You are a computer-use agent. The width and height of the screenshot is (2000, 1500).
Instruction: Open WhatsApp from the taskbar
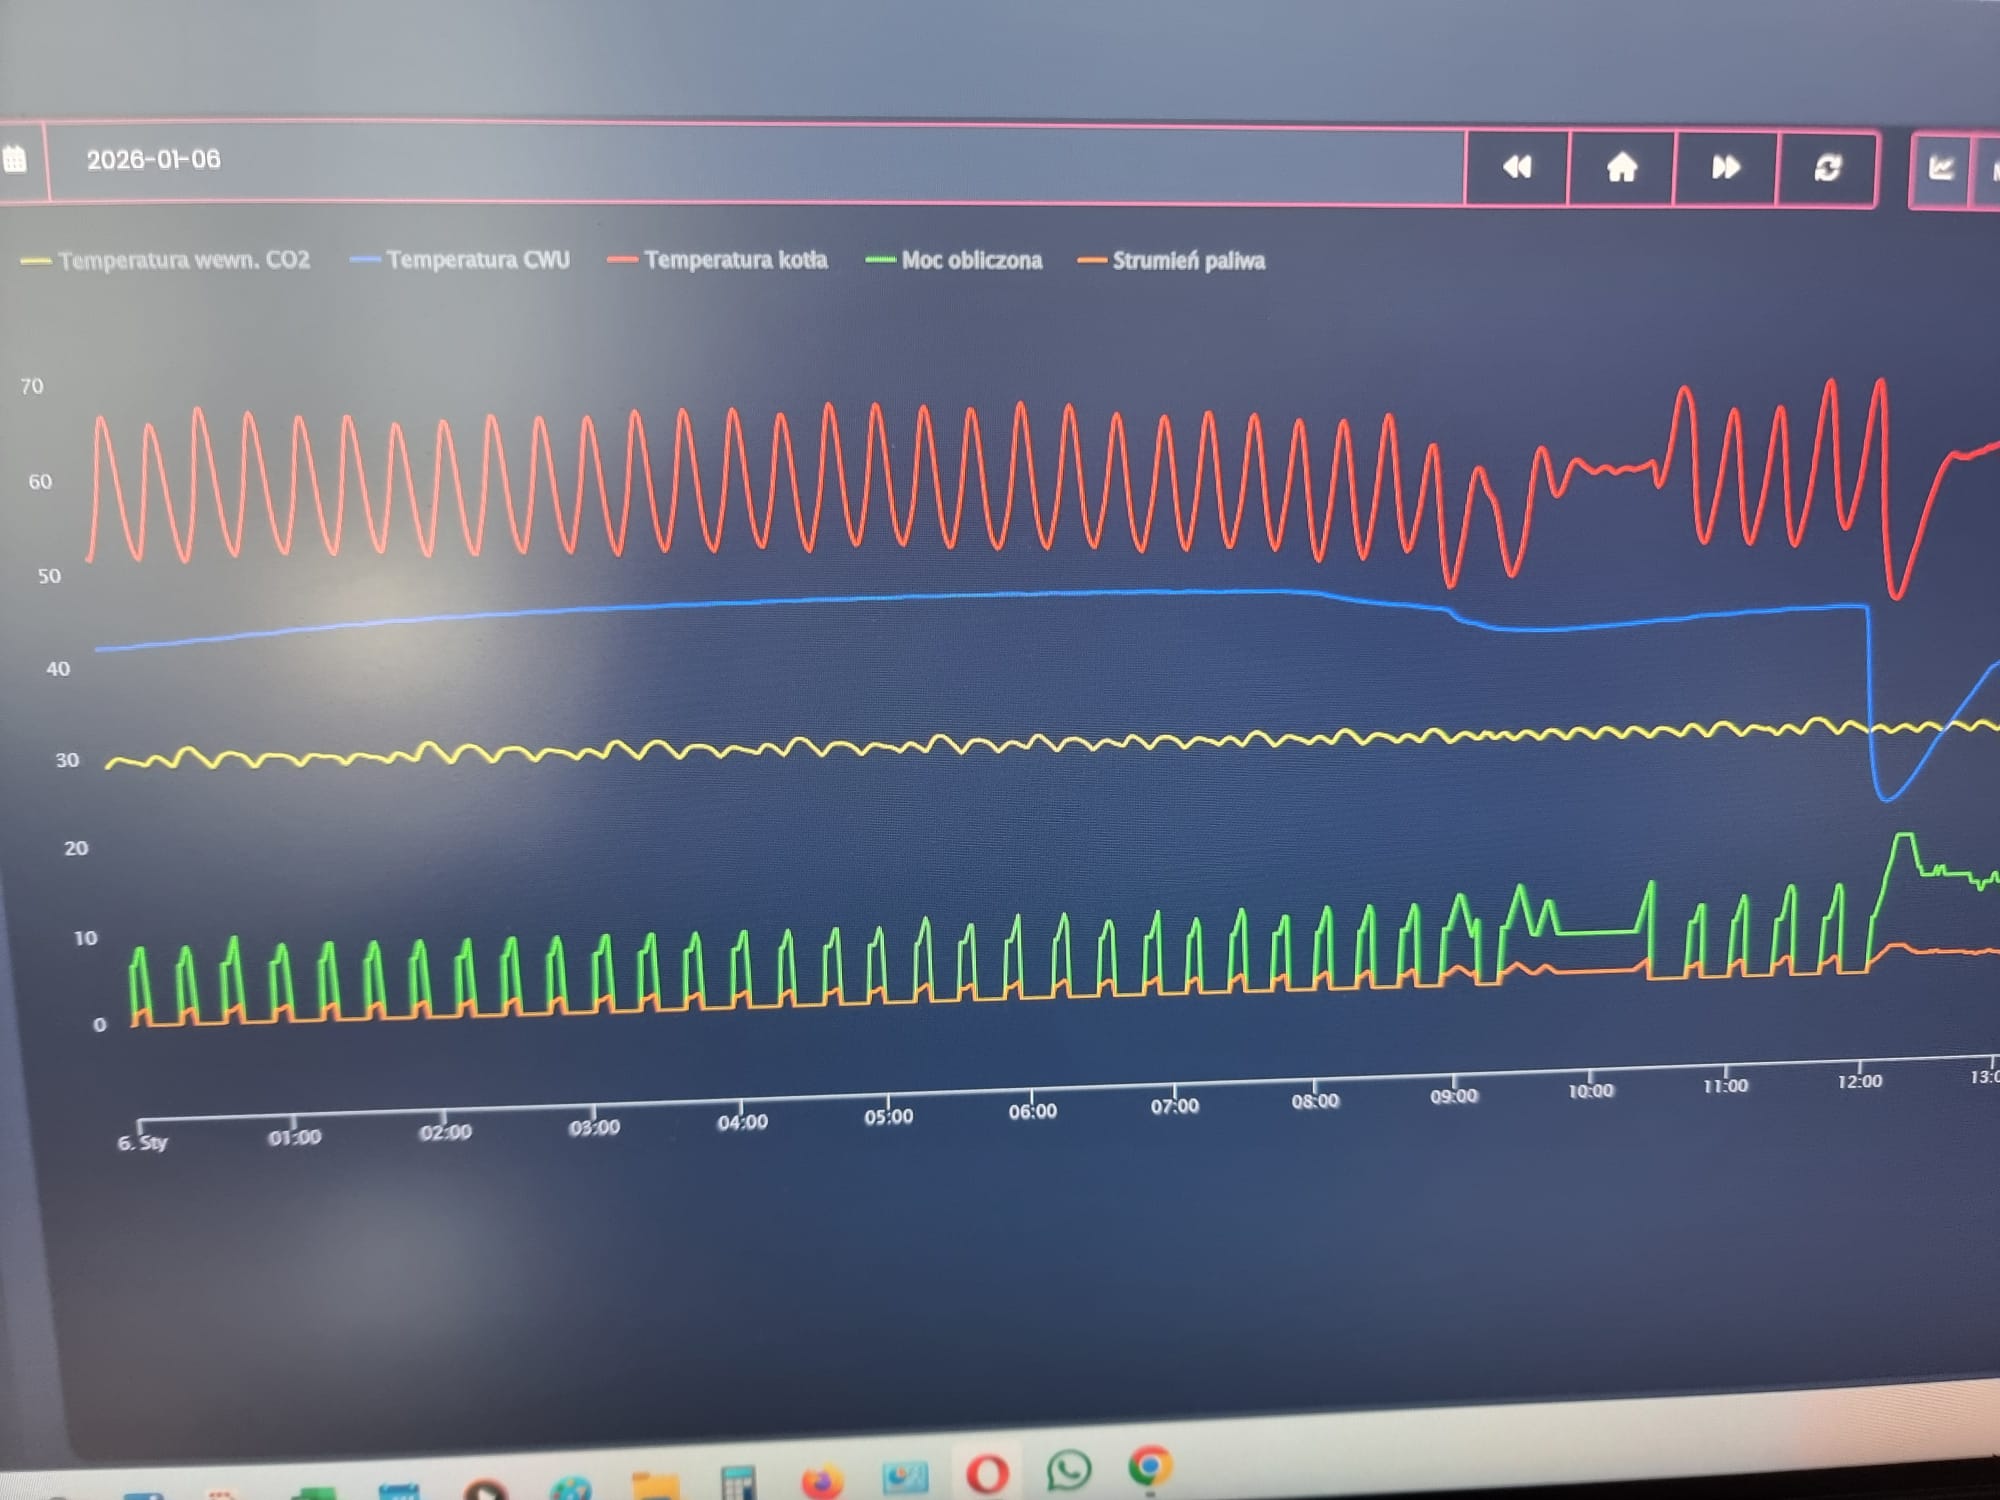click(x=1068, y=1471)
